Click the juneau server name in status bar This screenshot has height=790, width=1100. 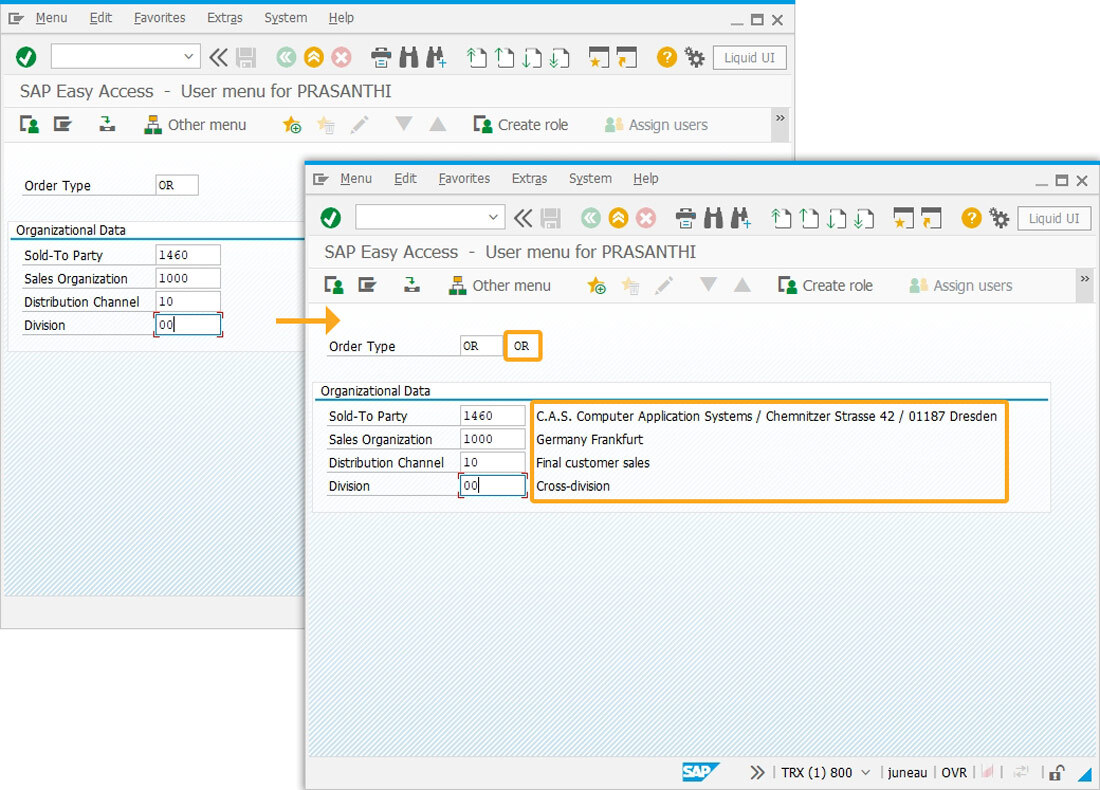click(x=907, y=772)
